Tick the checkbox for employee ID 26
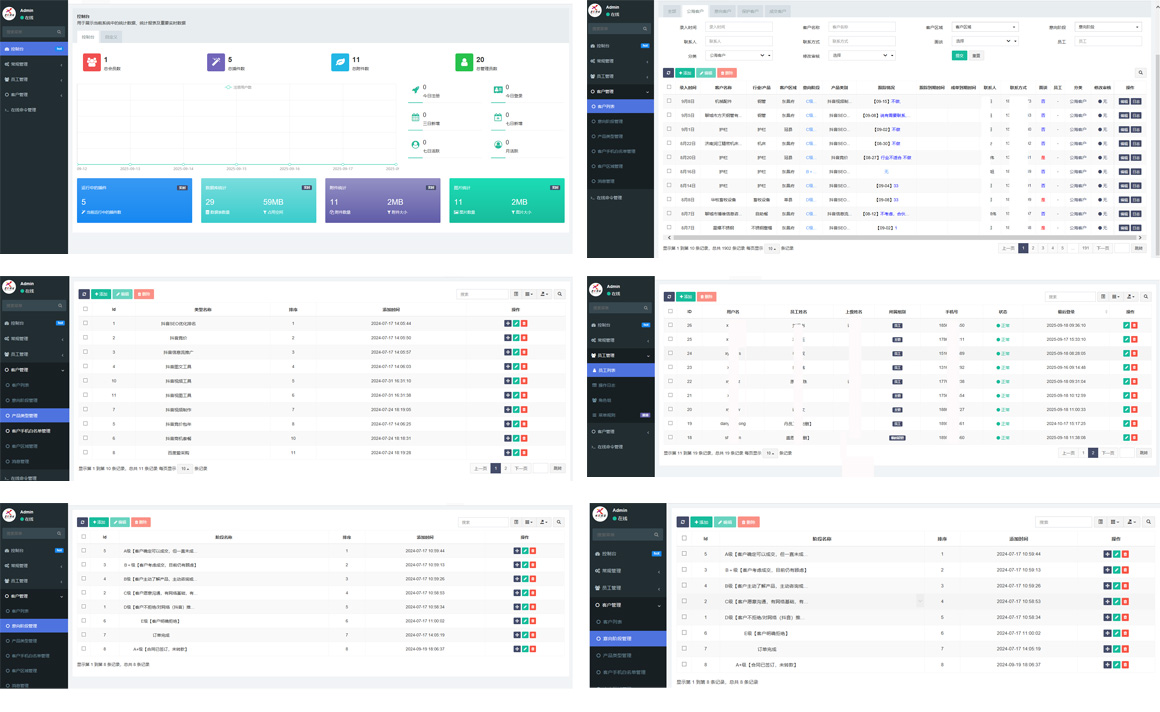 (671, 325)
